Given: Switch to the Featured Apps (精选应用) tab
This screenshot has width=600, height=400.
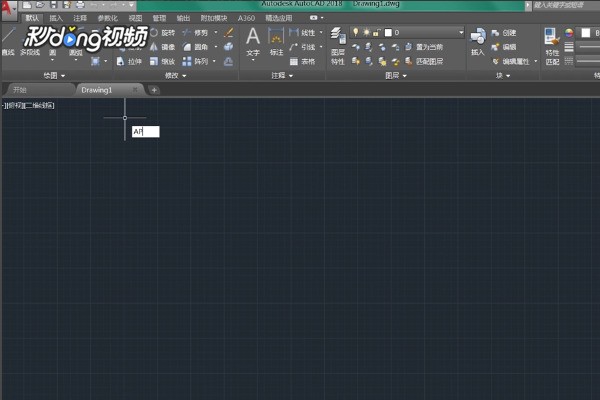Looking at the screenshot, I should [x=279, y=18].
